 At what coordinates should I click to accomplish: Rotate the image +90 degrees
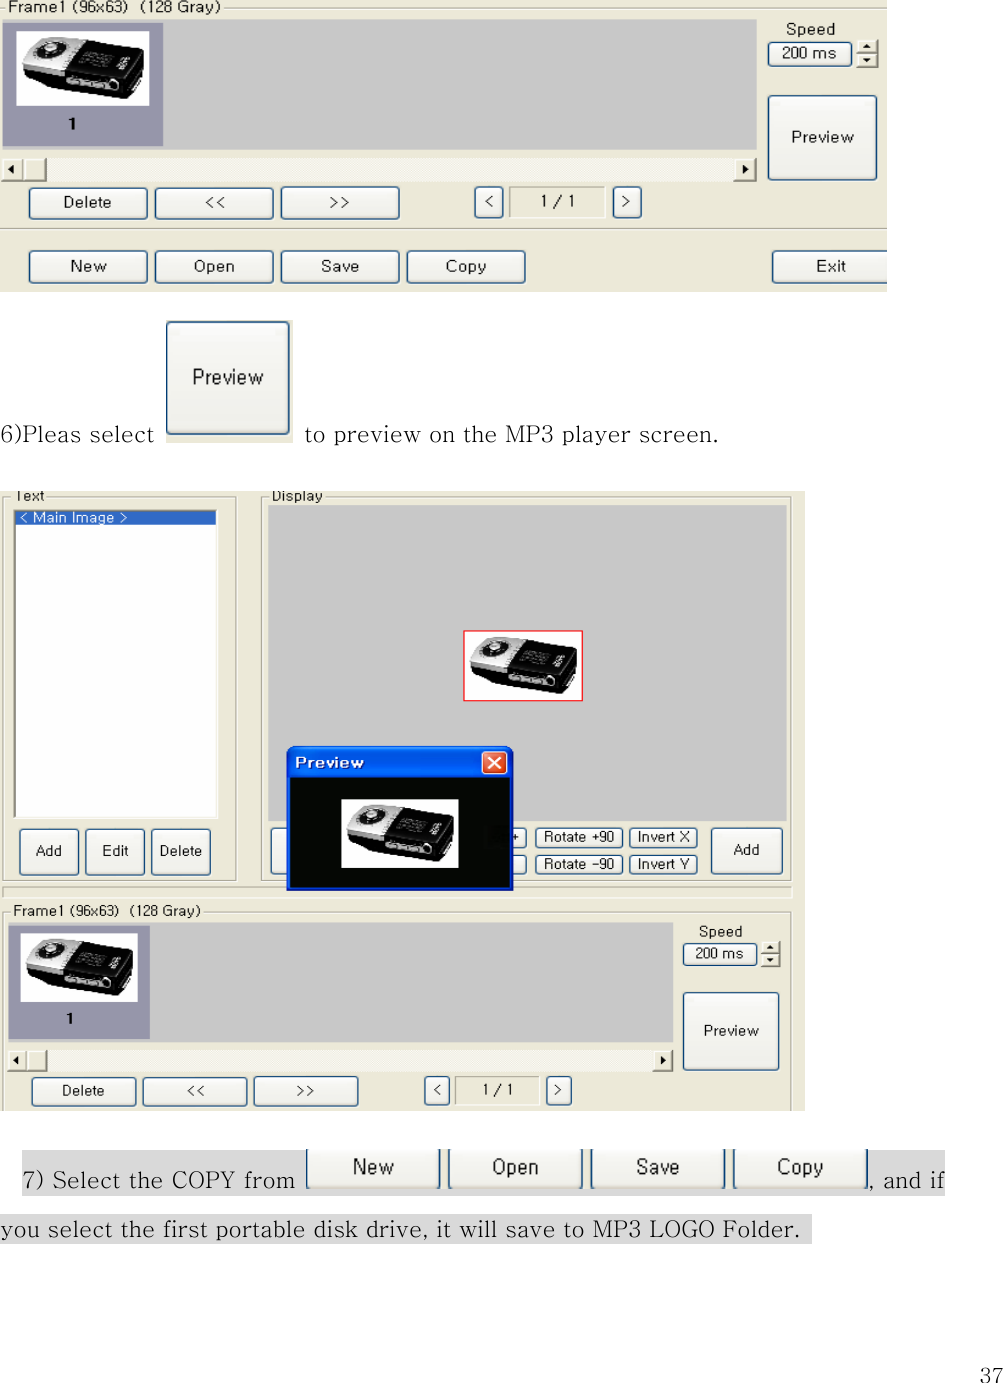(x=578, y=837)
